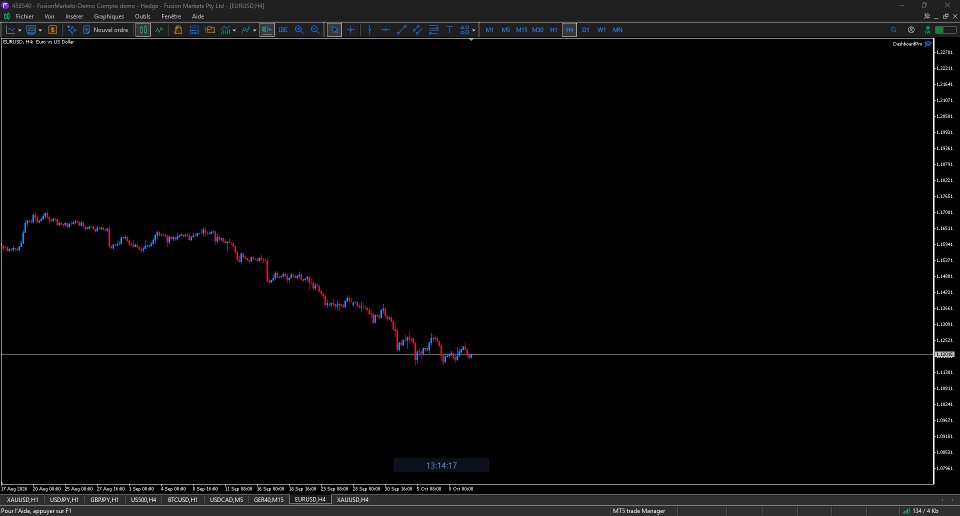Expand the profiles dropdown arrow
The width and height of the screenshot is (960, 516).
40,30
